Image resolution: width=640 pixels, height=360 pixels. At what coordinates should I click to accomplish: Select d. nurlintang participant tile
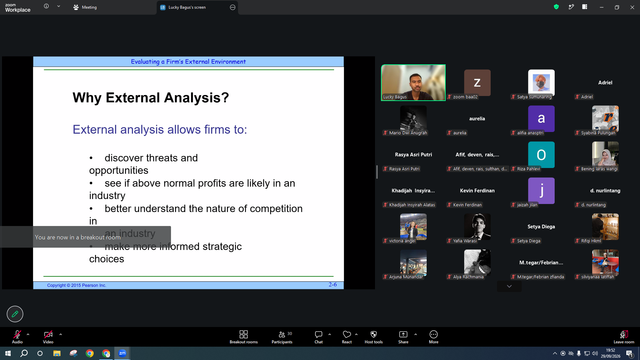point(605,192)
